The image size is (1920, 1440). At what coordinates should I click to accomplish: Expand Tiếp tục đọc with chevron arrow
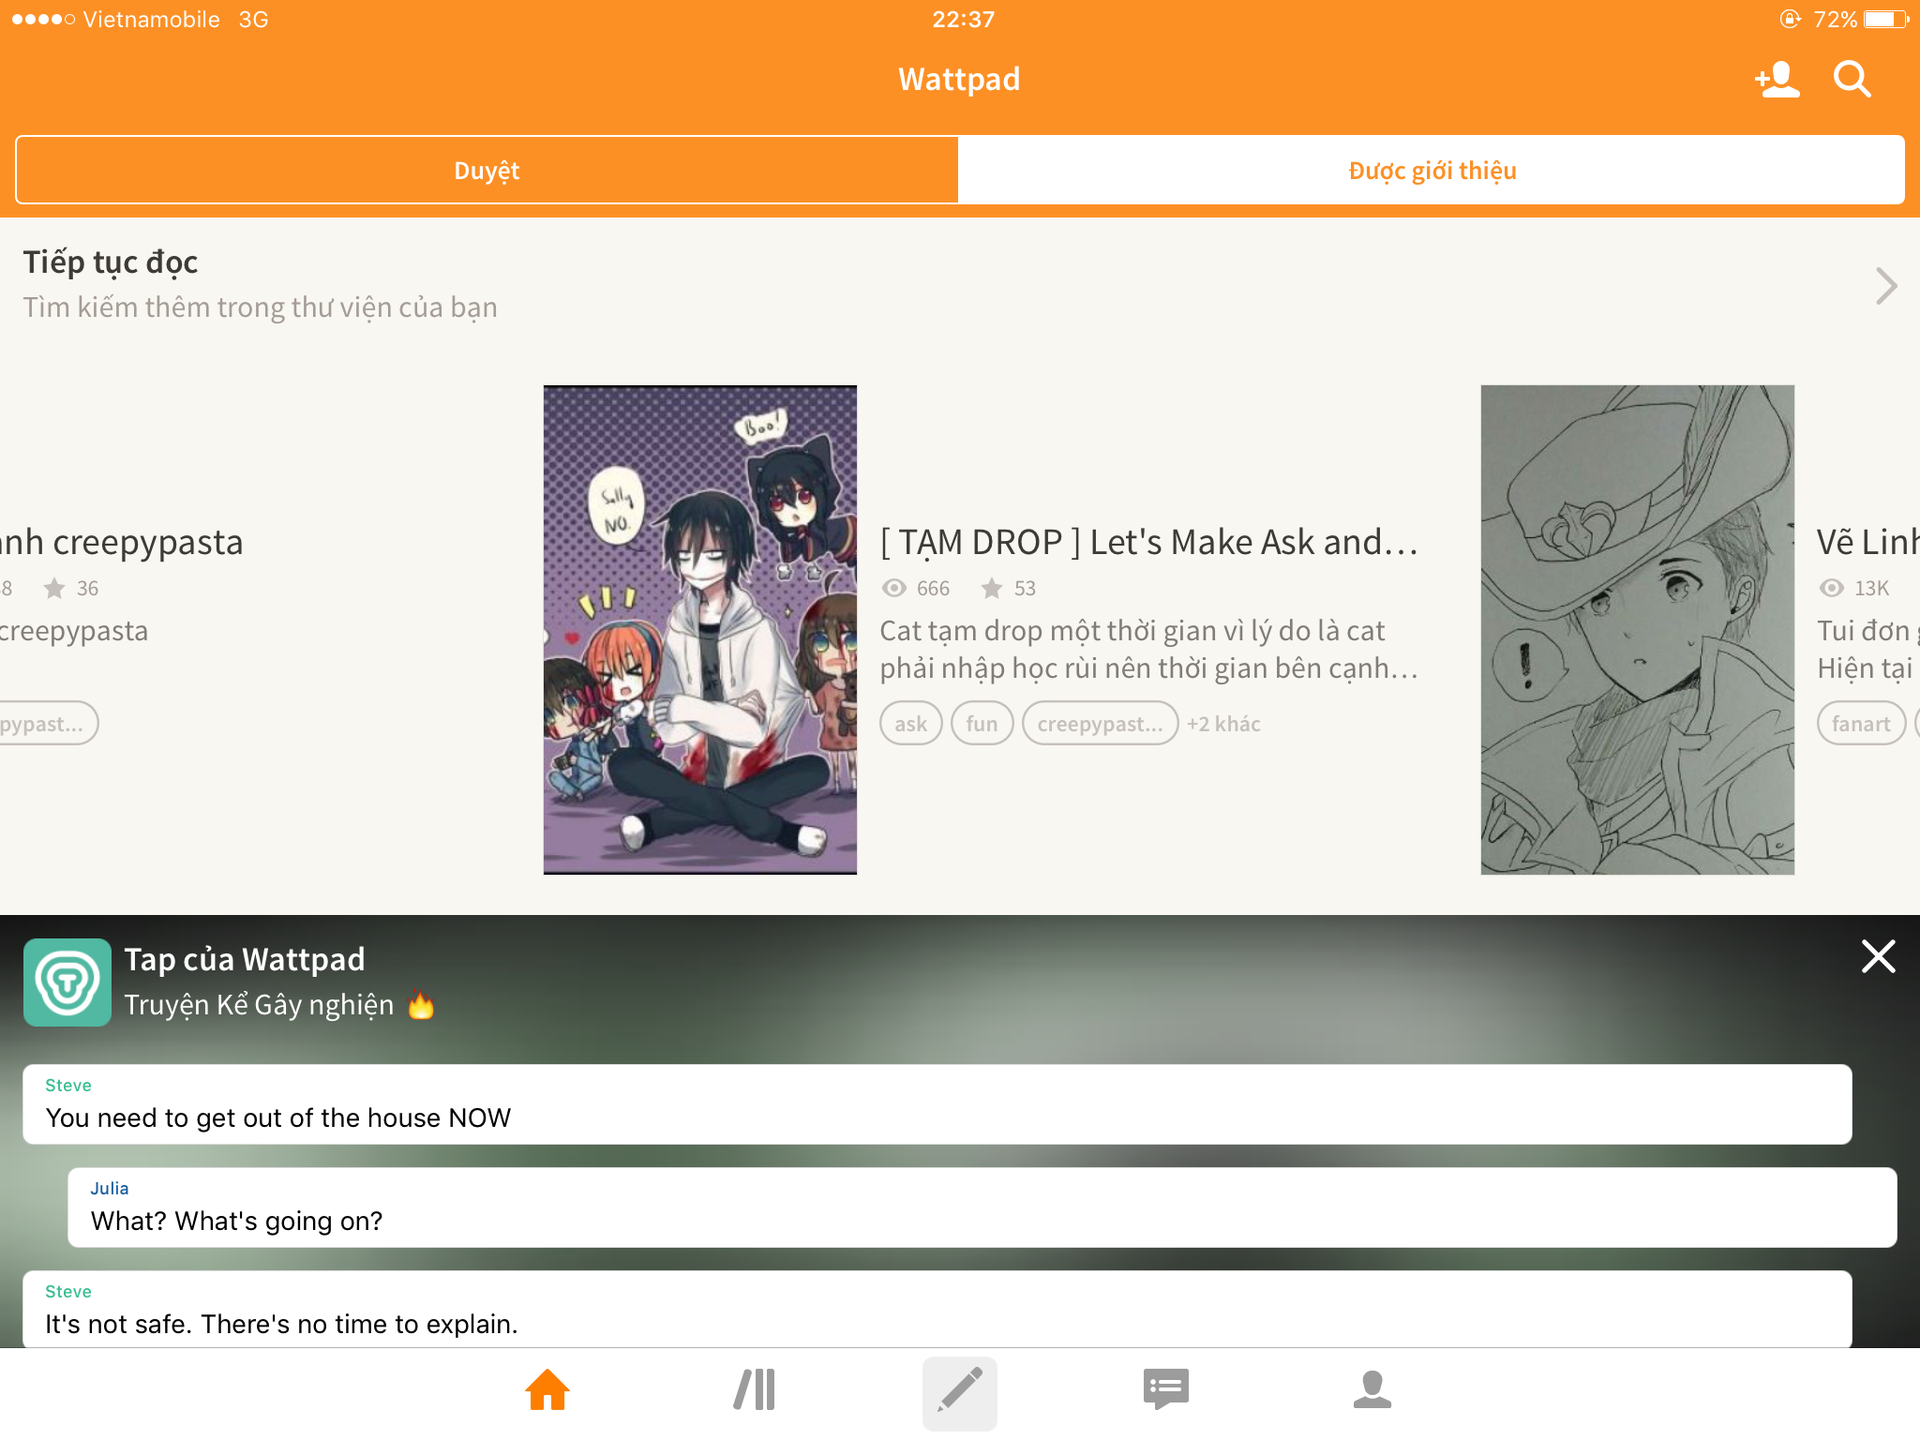click(x=1885, y=286)
